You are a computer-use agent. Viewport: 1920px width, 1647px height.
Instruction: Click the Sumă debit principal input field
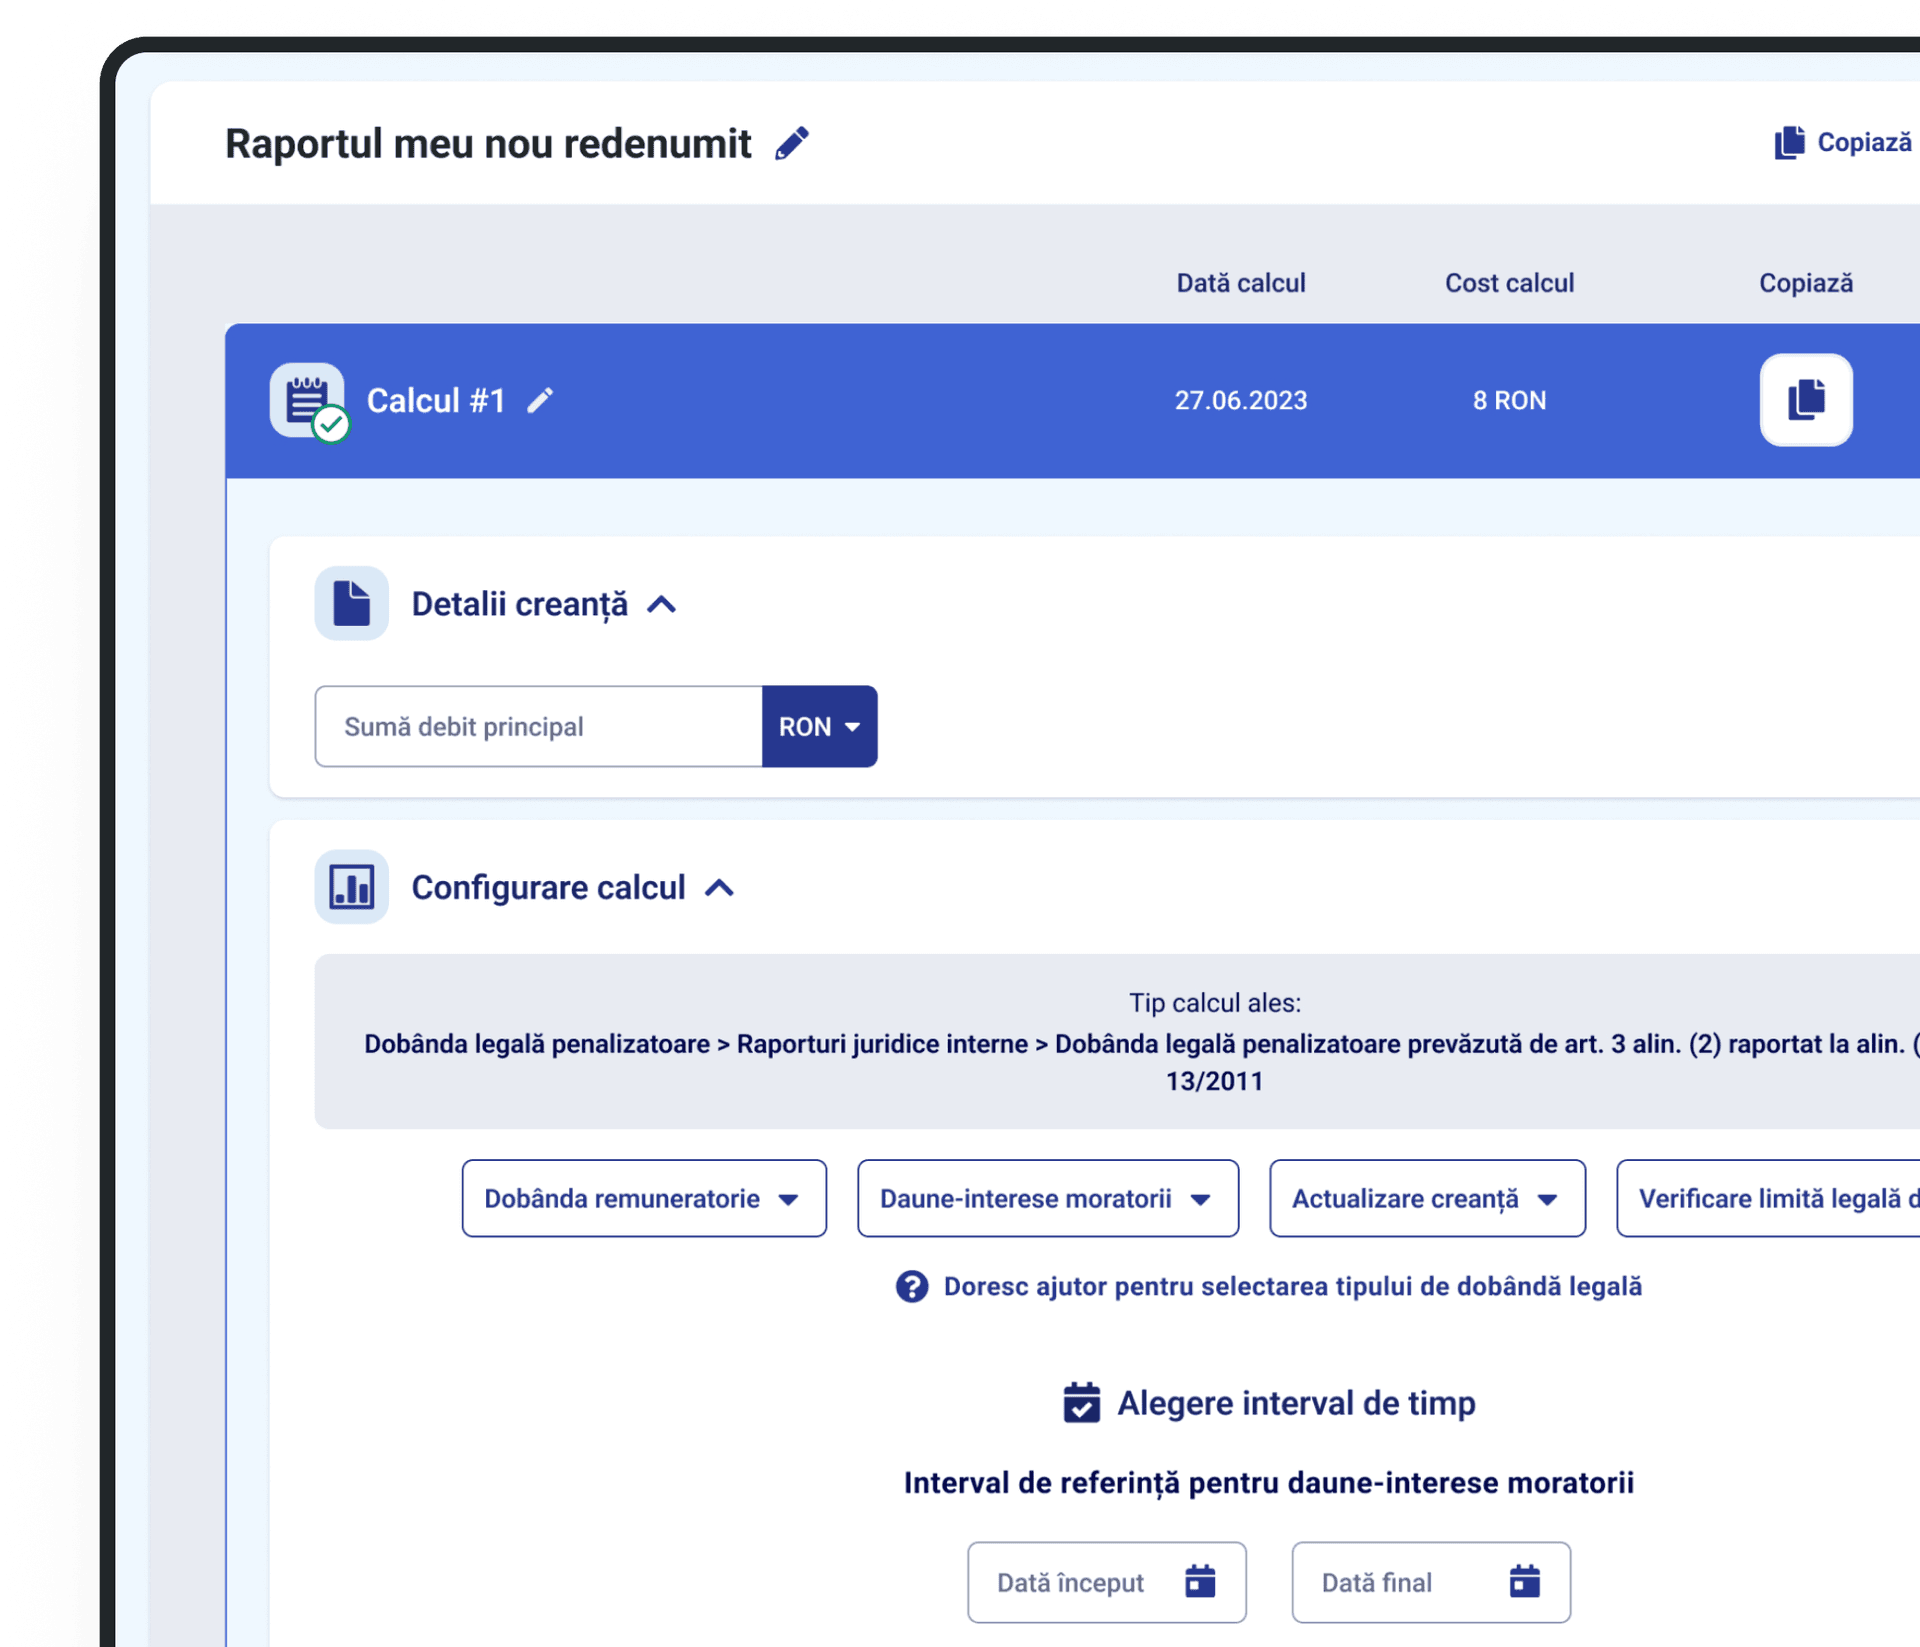539,727
